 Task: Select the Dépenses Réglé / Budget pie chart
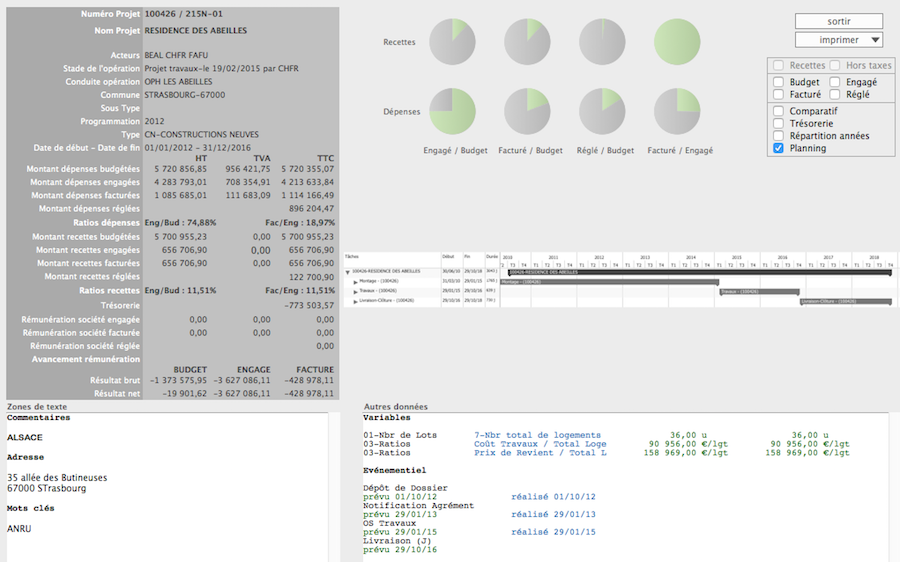602,111
